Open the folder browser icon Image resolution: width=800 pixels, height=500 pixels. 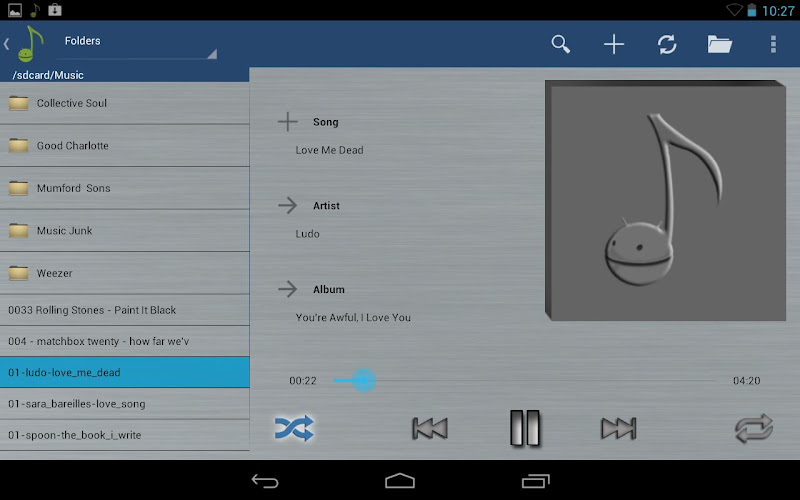point(720,44)
